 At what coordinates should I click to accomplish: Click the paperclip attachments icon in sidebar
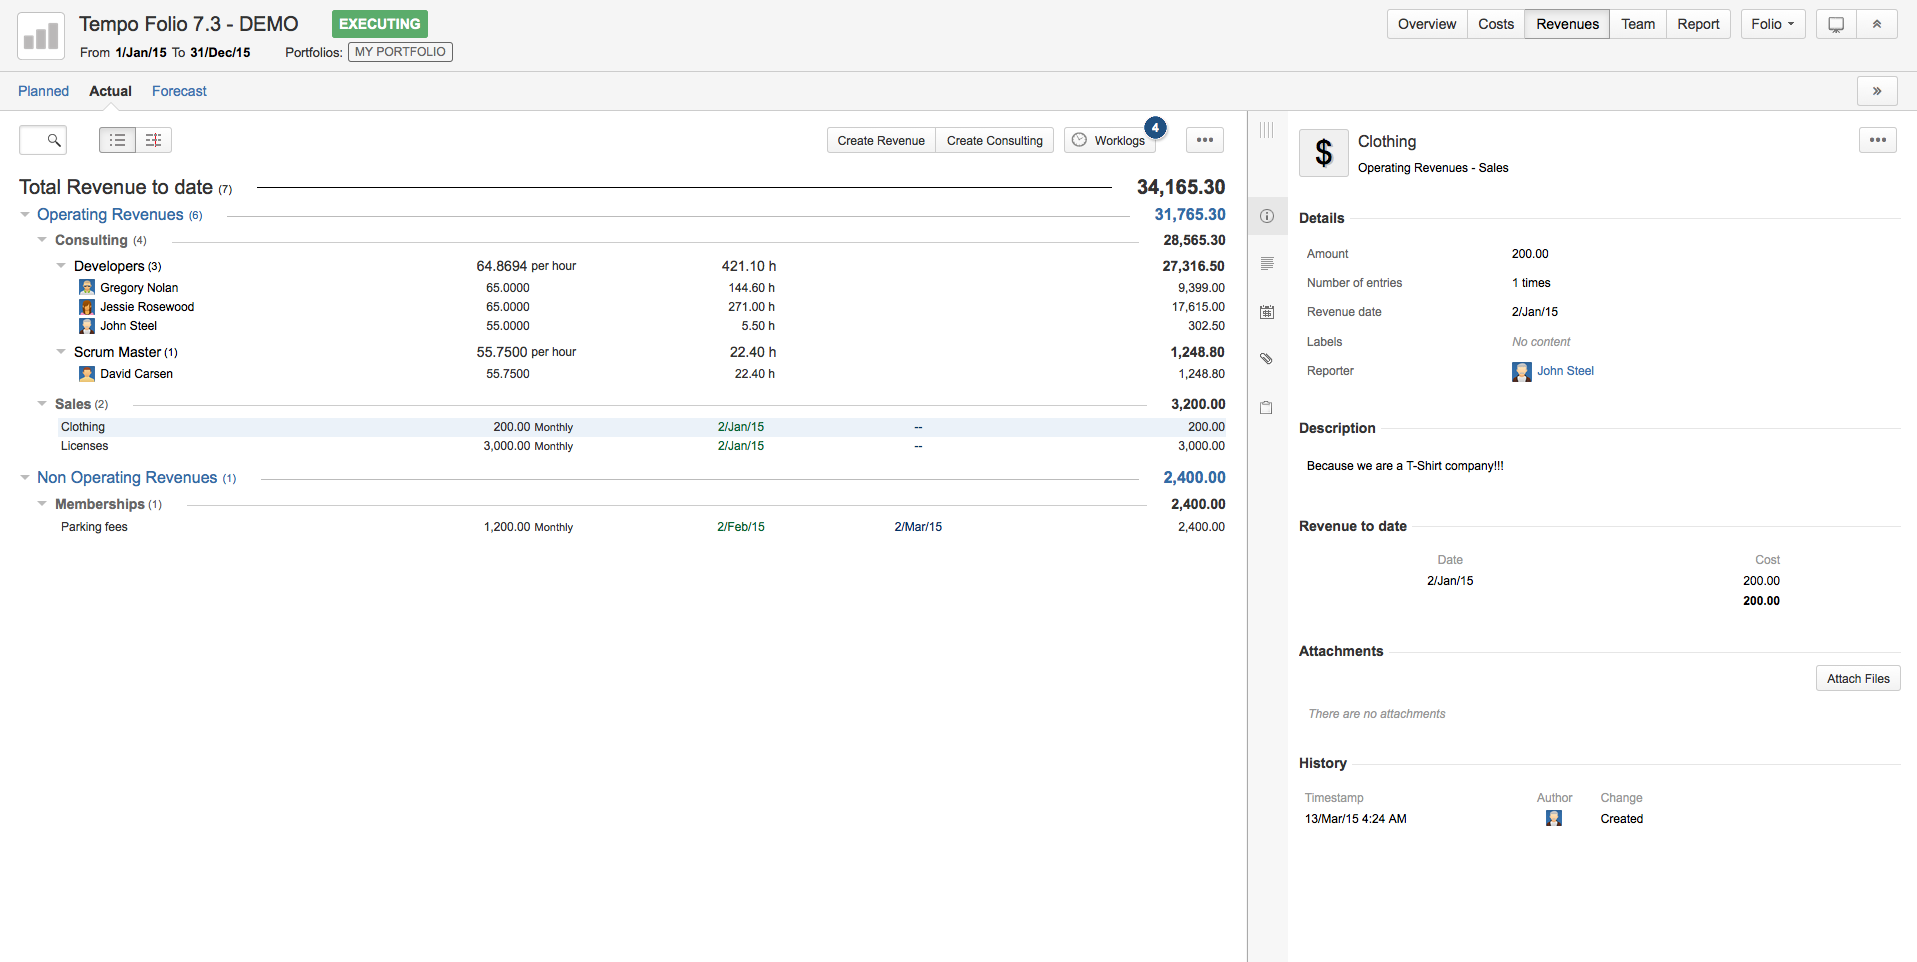tap(1267, 357)
